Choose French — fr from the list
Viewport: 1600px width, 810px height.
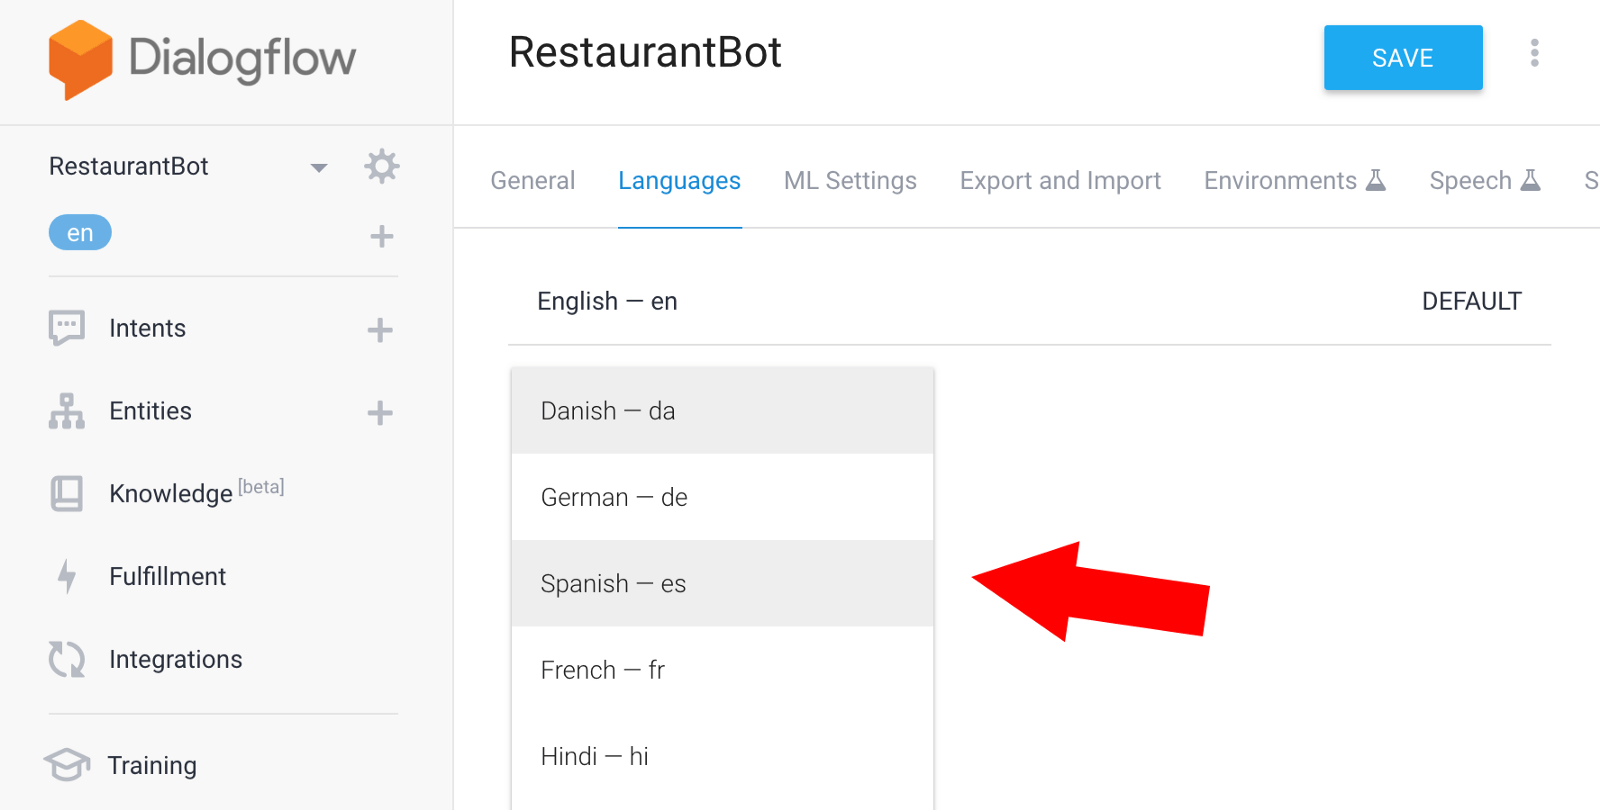[722, 670]
